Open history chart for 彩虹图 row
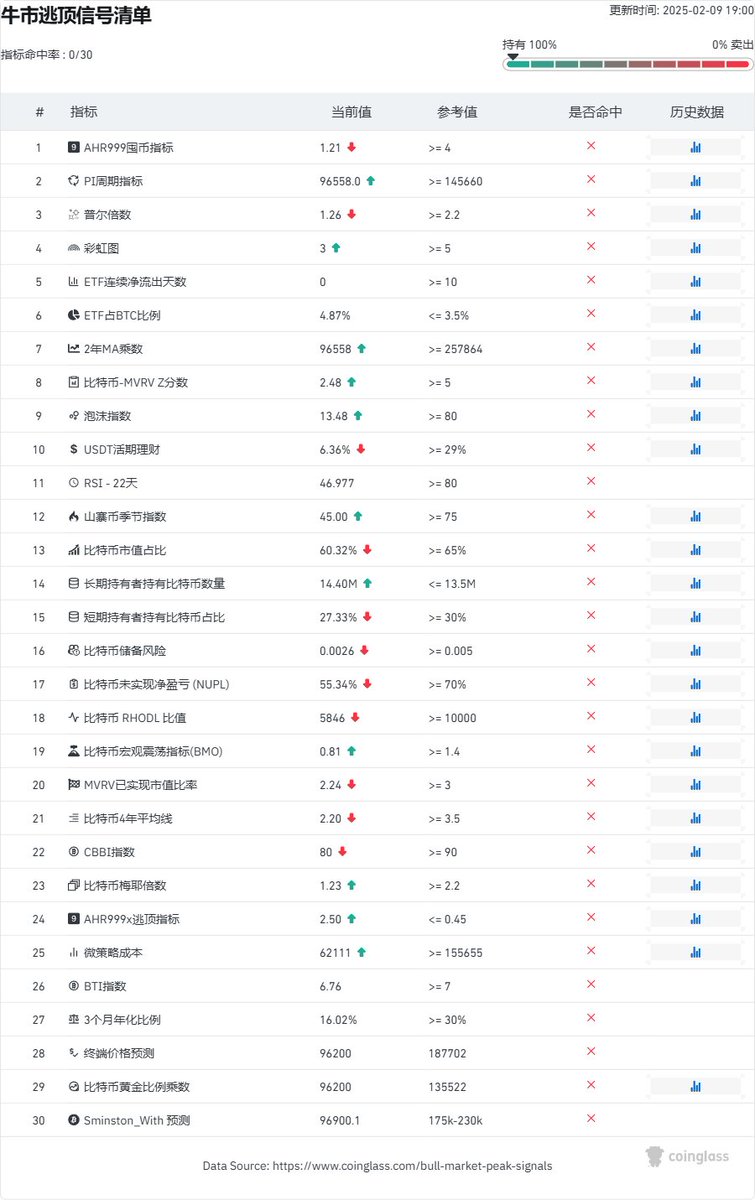The height and width of the screenshot is (1200, 755). click(695, 248)
